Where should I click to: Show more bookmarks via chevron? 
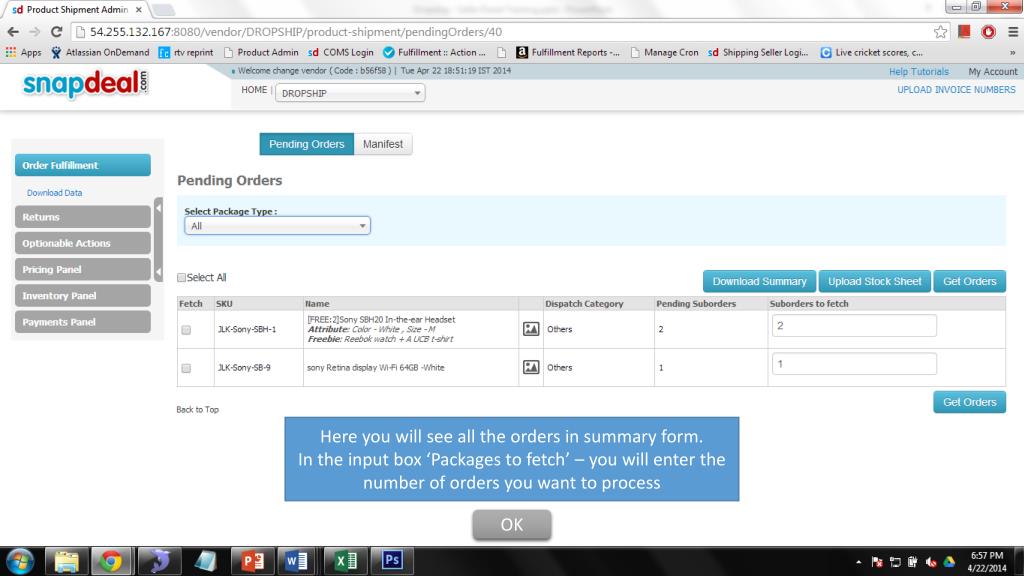1012,52
